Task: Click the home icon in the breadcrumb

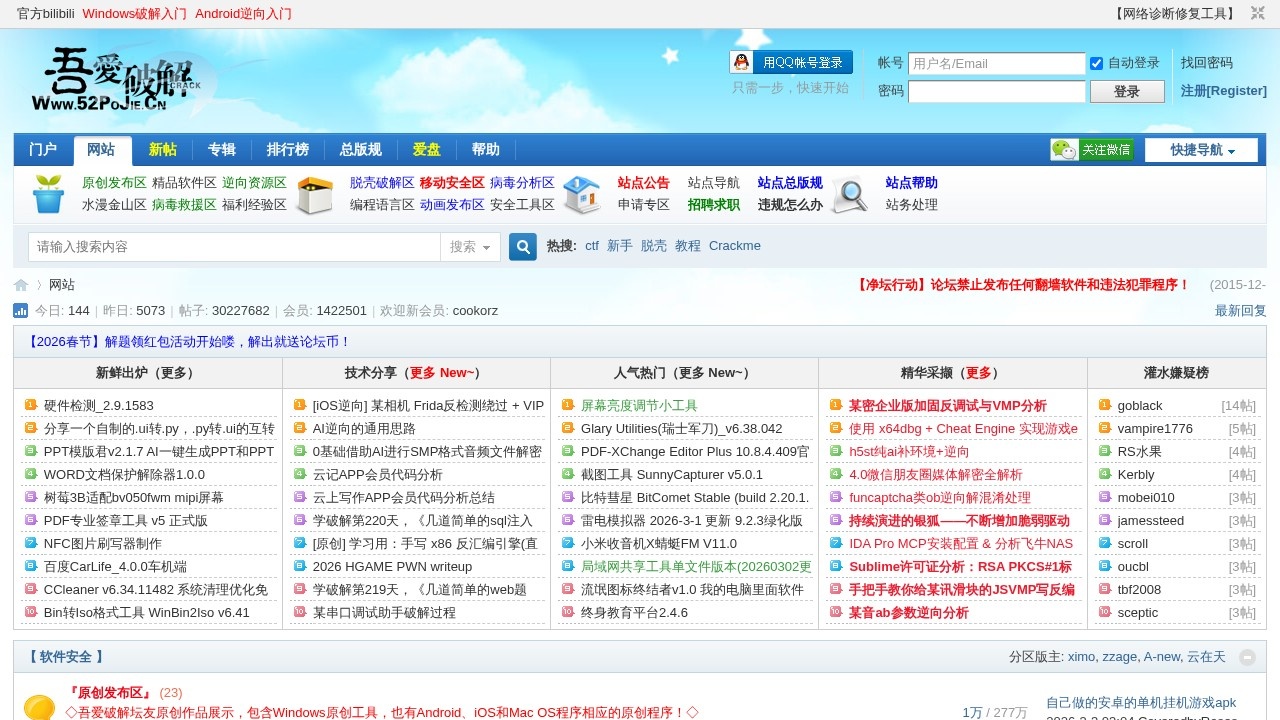Action: [20, 285]
